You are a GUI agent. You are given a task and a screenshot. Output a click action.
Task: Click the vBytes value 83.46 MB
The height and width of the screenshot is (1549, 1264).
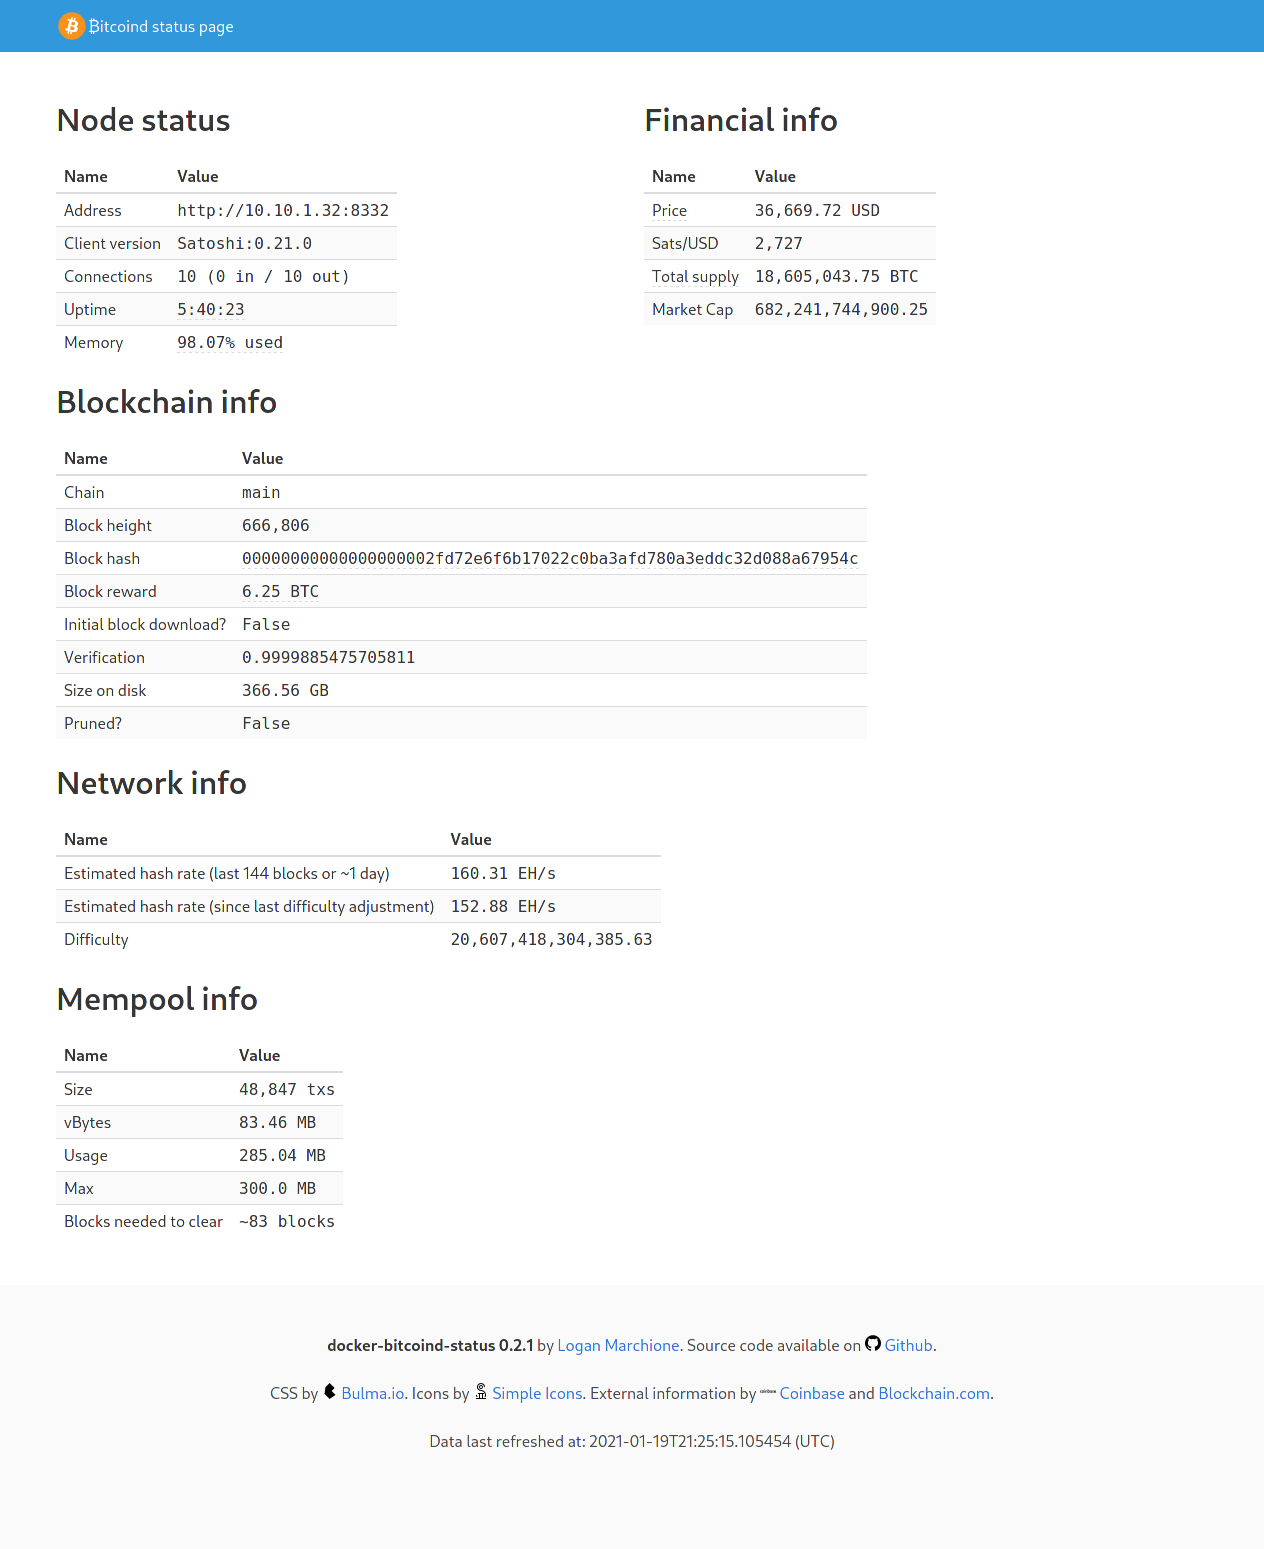[x=278, y=1122]
